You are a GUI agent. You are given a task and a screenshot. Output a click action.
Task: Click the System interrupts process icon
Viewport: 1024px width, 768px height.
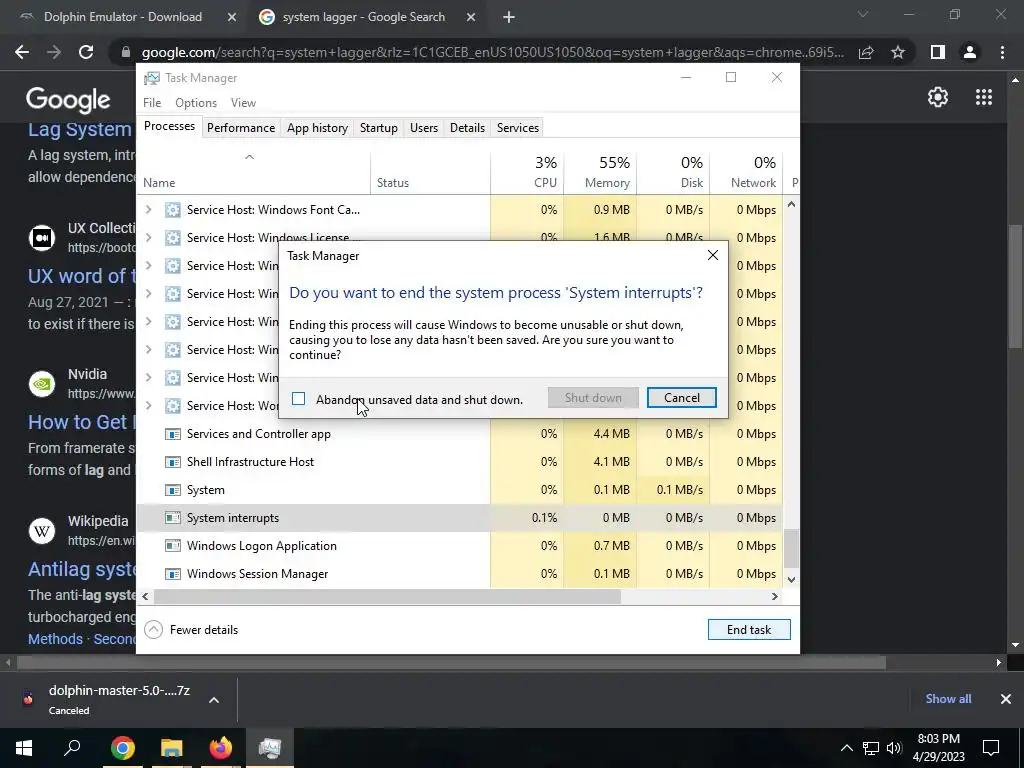(172, 518)
